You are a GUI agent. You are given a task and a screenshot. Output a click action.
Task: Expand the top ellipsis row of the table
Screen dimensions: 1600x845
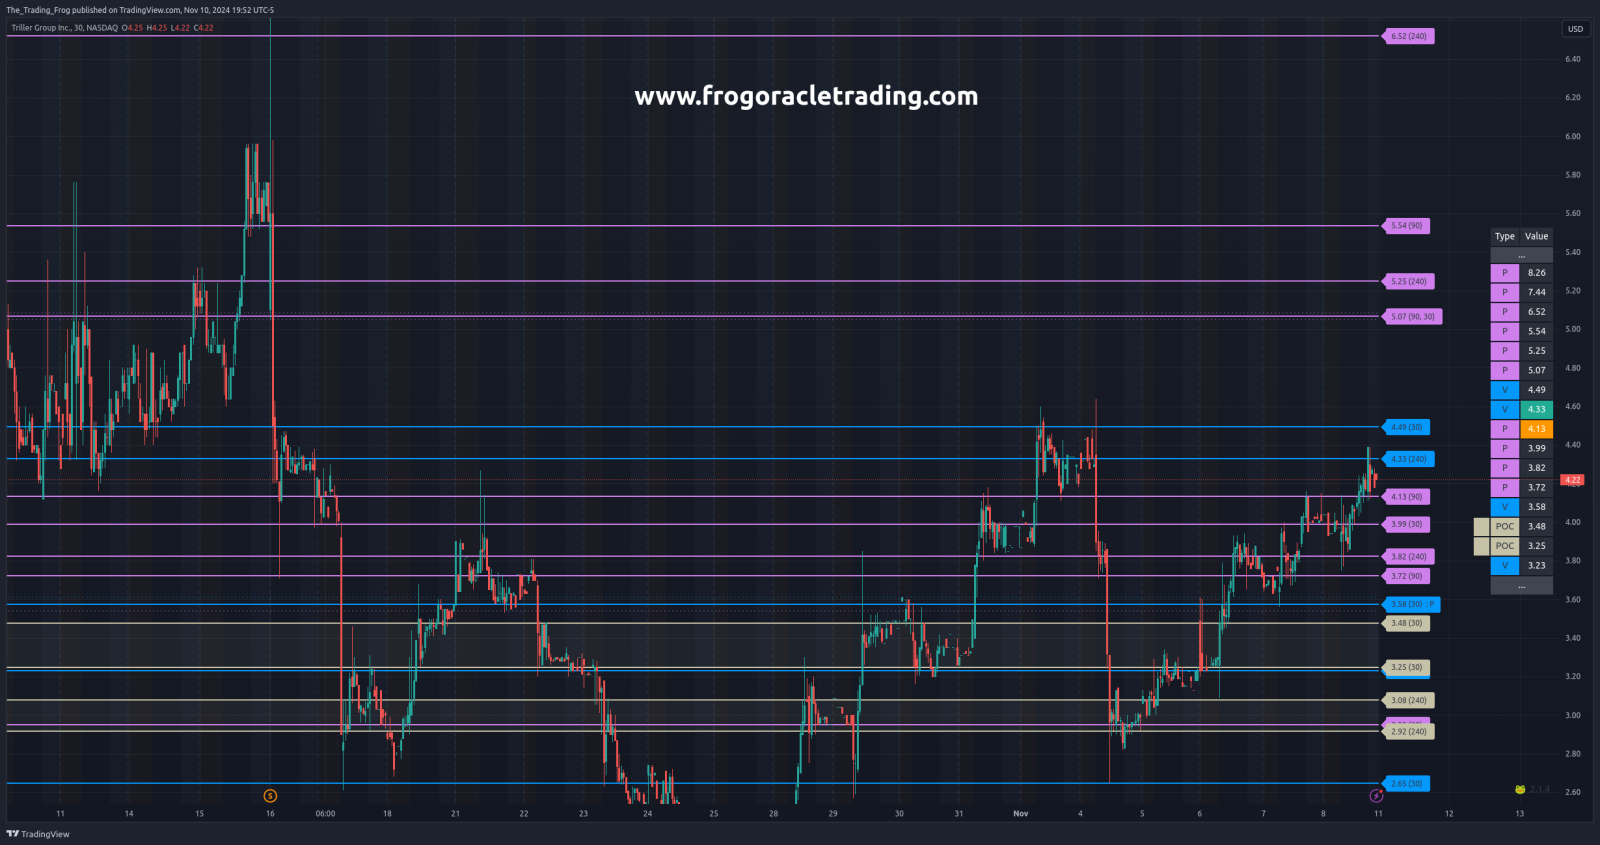(1521, 255)
